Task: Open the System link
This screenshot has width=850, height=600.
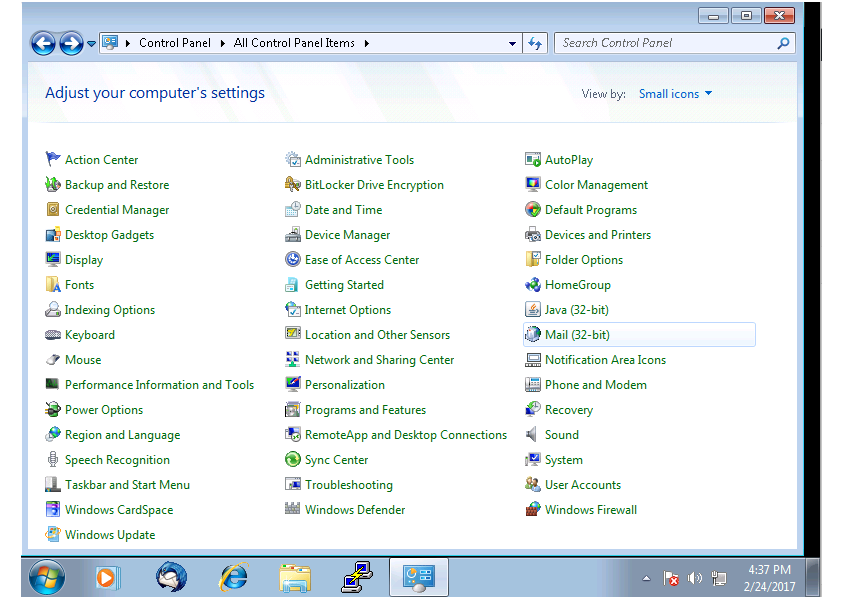Action: [564, 460]
